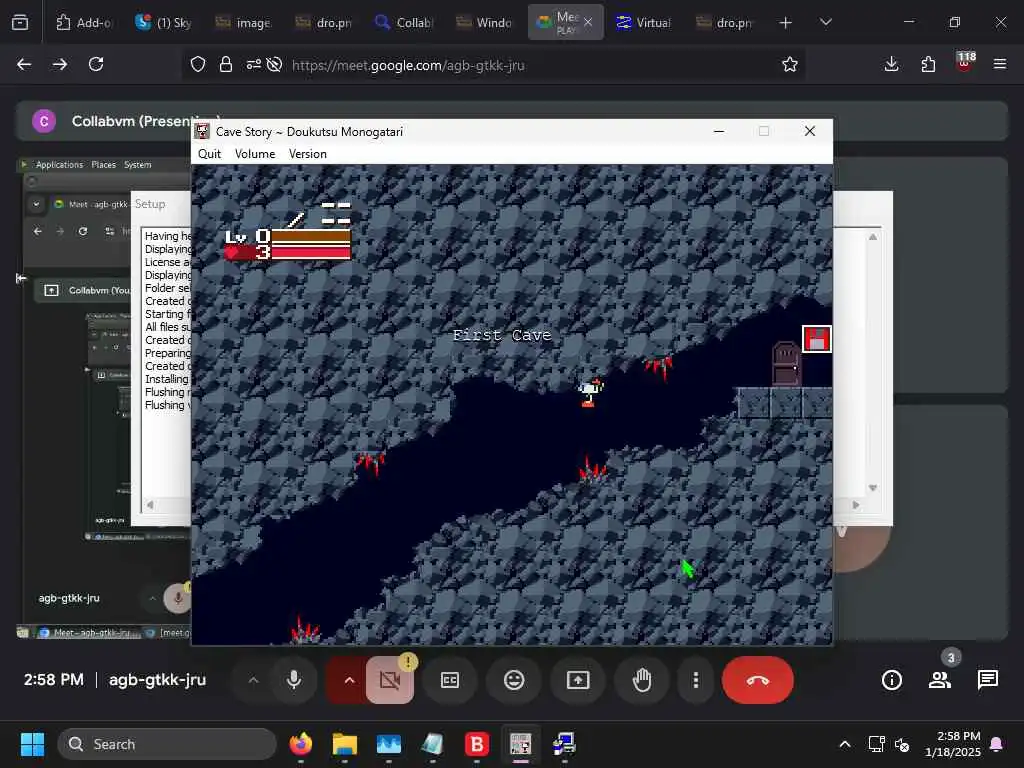The image size is (1024, 768).
Task: Open Firefox hamburger application menu
Action: pos(1000,64)
